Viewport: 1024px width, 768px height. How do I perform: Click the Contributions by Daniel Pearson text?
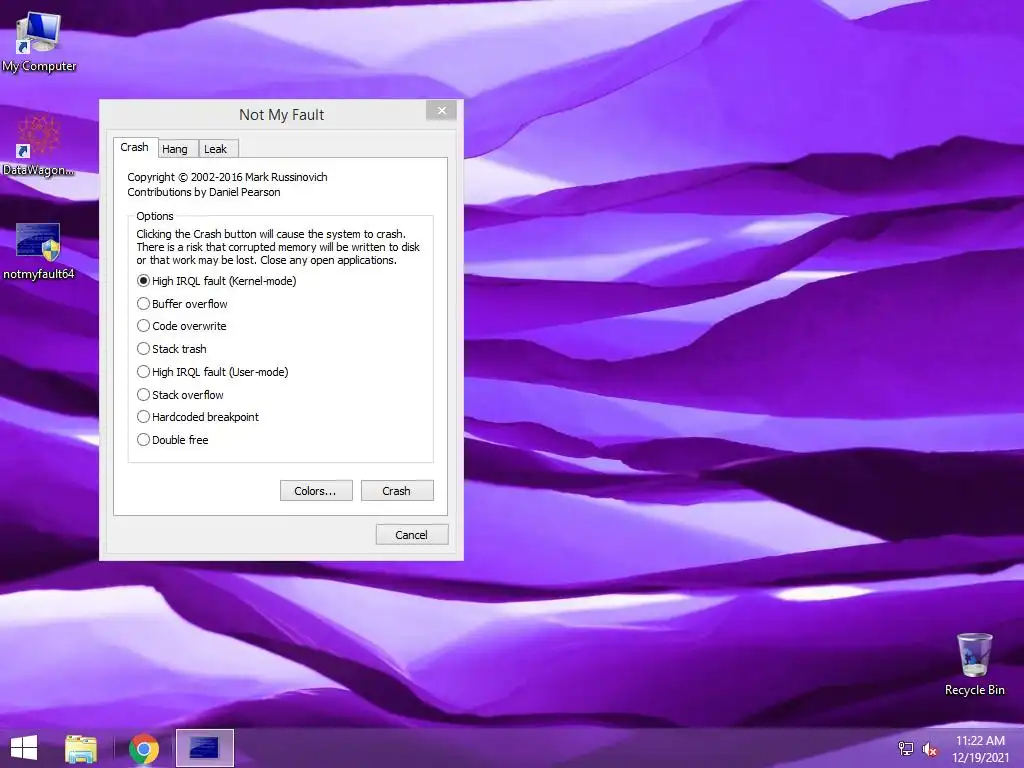click(204, 192)
